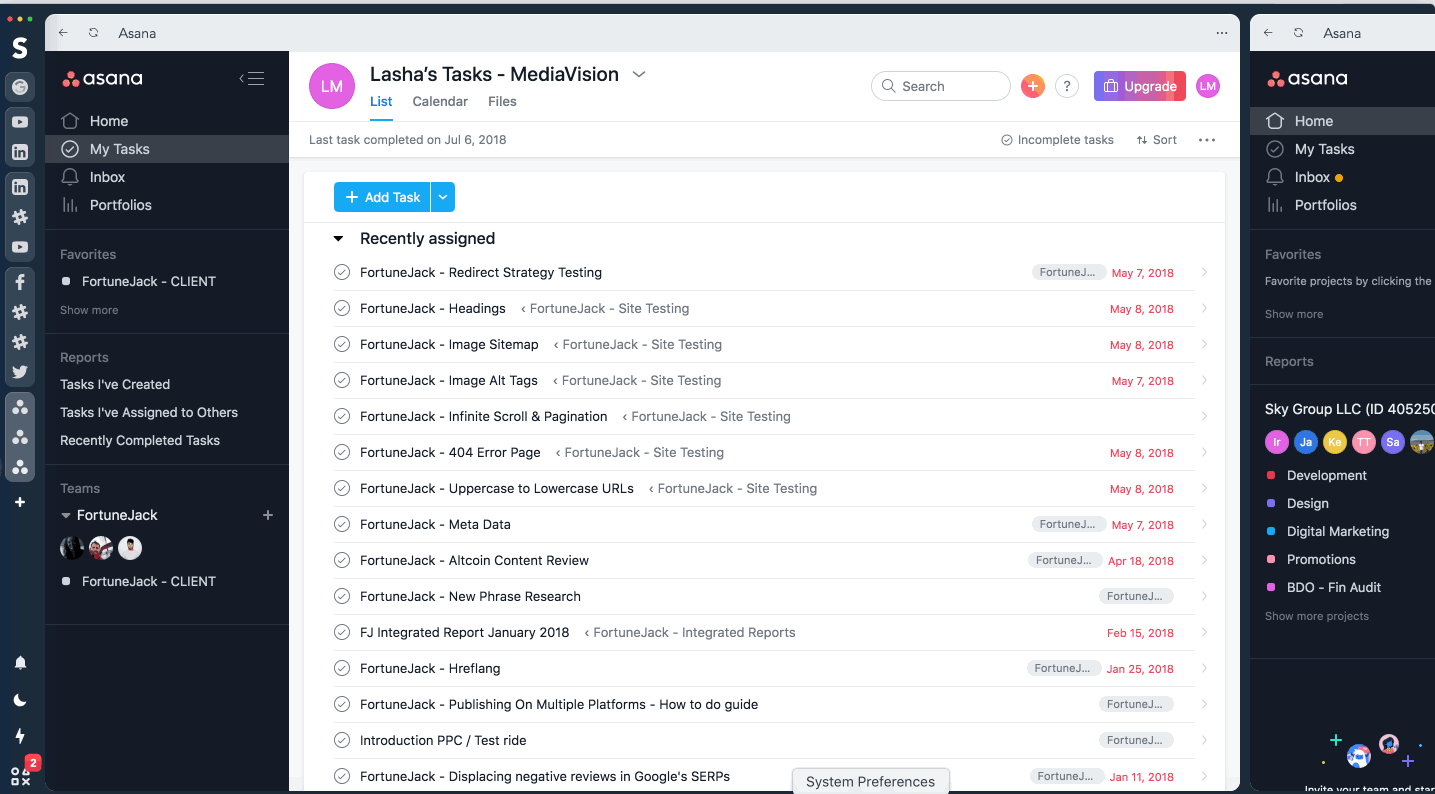This screenshot has width=1435, height=794.
Task: Click the Add Task button
Action: [x=382, y=197]
